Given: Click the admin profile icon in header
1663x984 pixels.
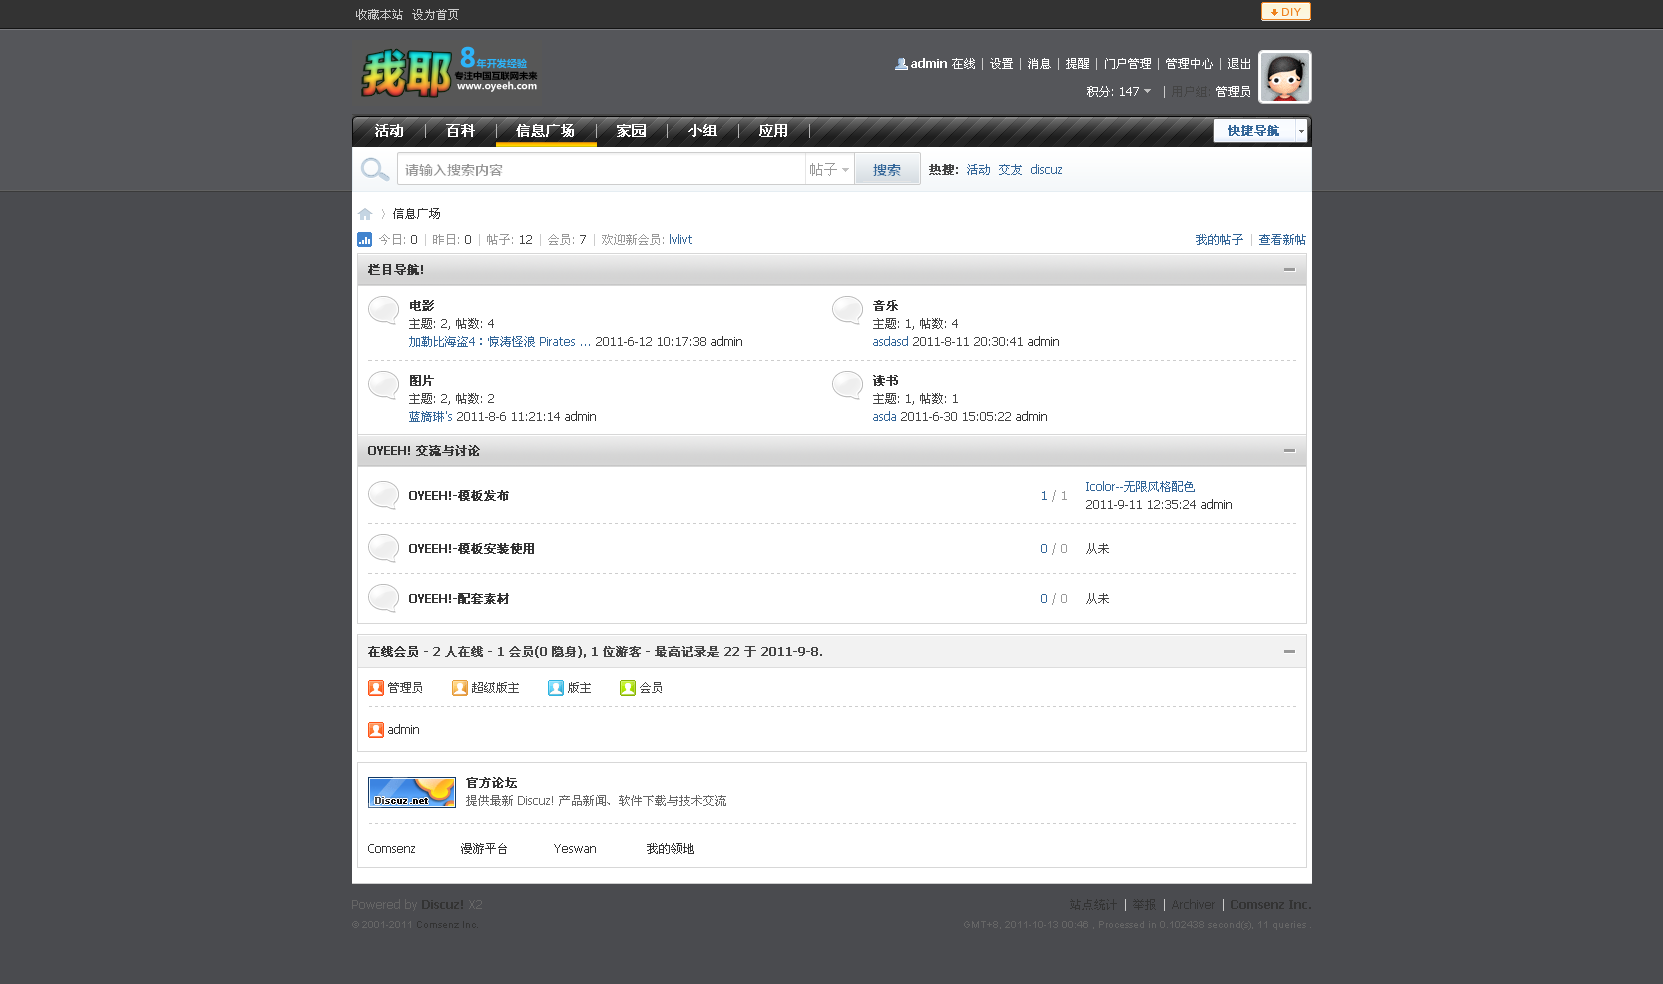Looking at the screenshot, I should pyautogui.click(x=901, y=64).
